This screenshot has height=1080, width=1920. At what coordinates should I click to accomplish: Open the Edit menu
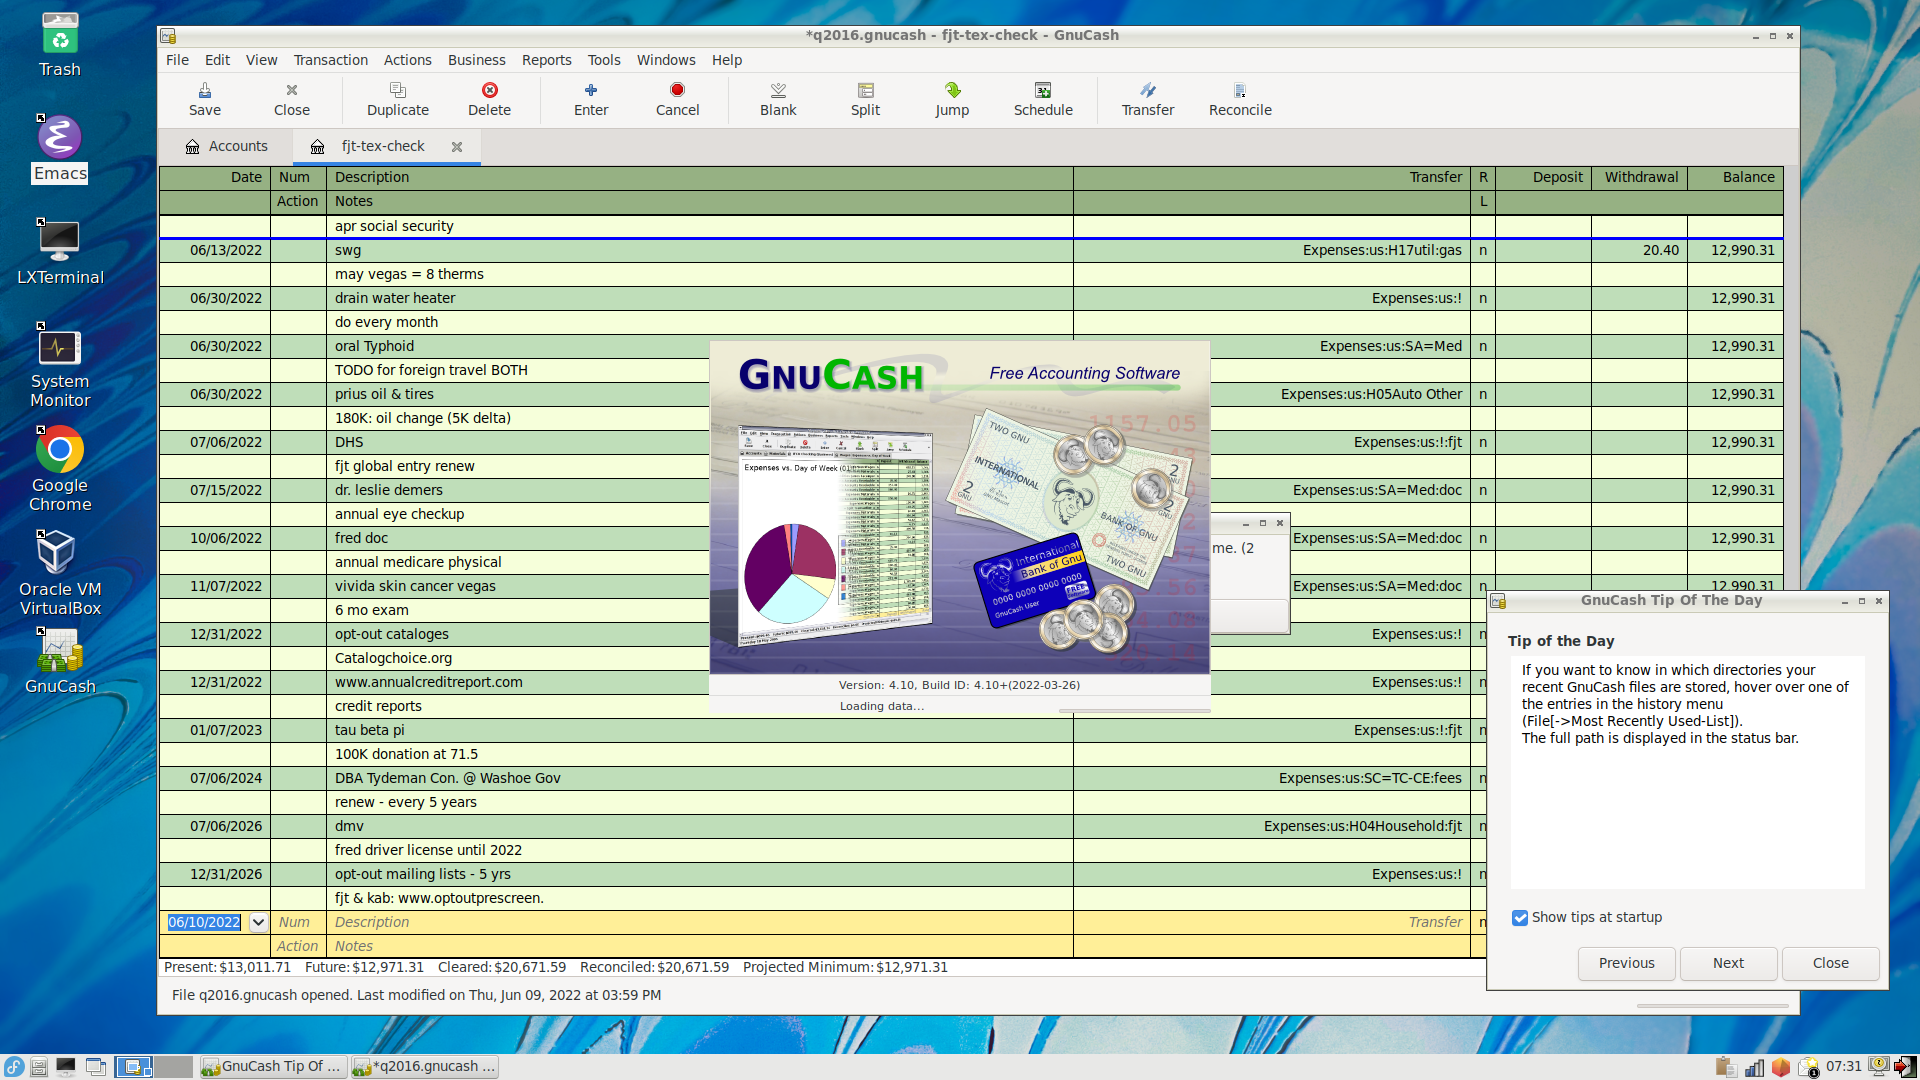click(217, 60)
